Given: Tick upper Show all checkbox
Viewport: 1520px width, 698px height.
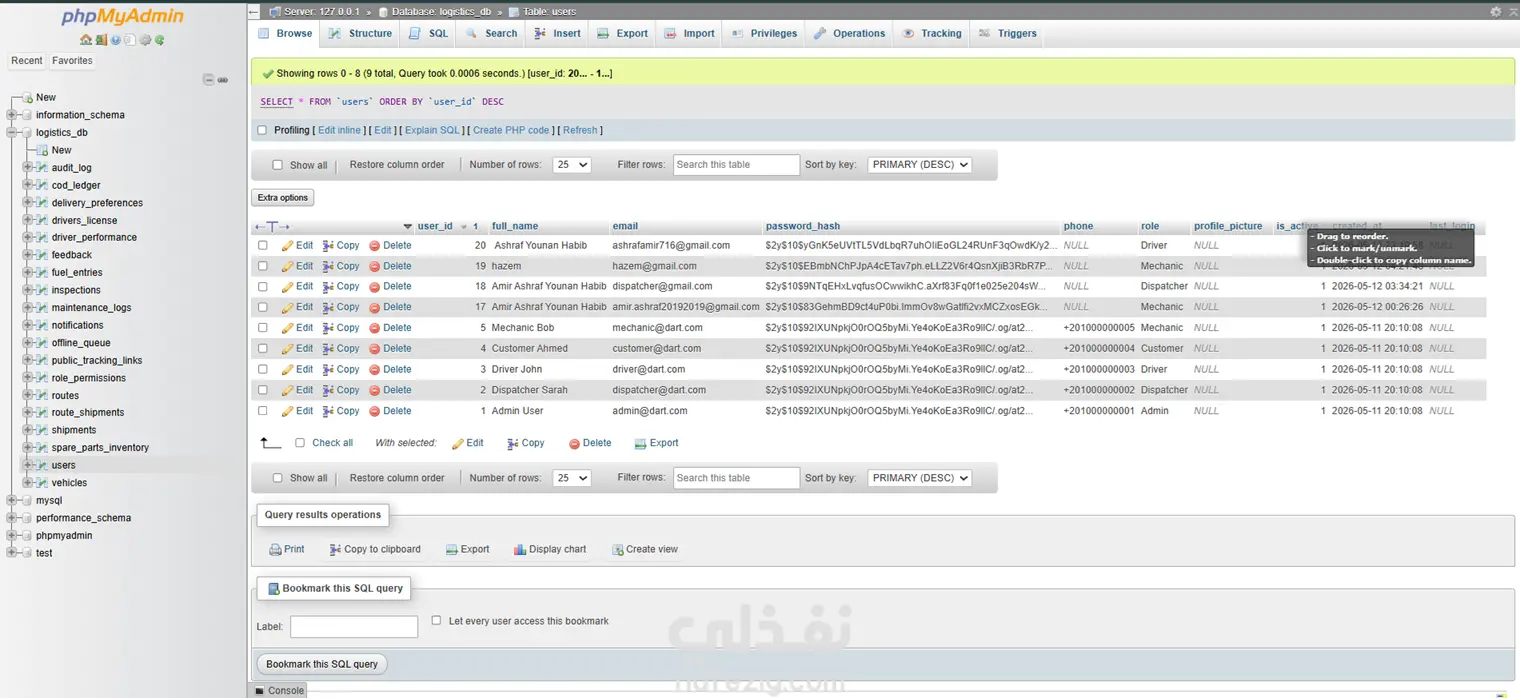Looking at the screenshot, I should click(x=278, y=165).
